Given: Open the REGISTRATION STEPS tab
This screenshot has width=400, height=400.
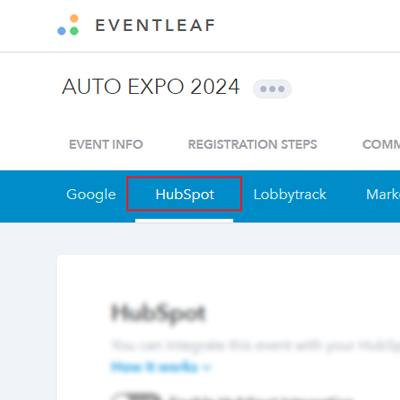Looking at the screenshot, I should point(253,144).
